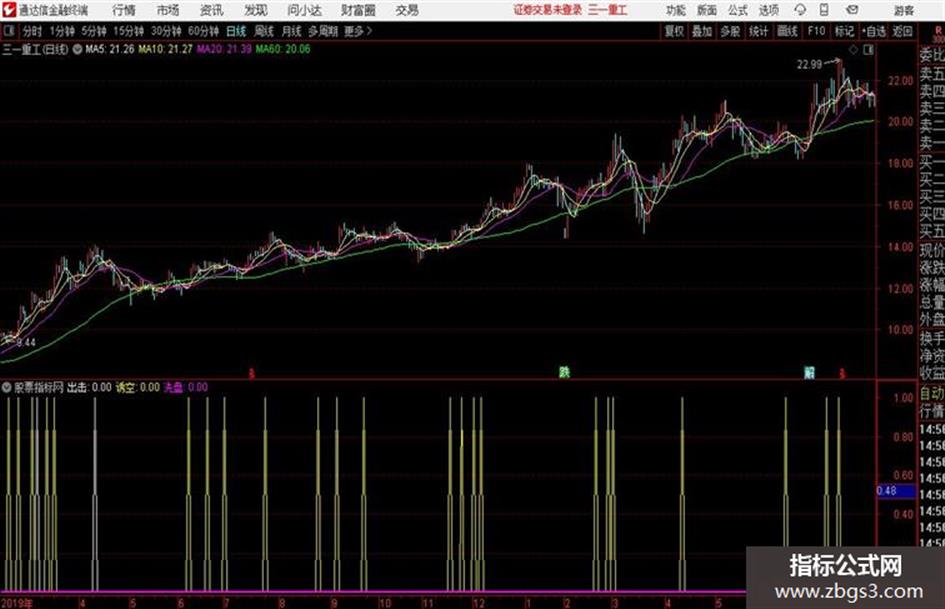The image size is (945, 609).
Task: Select the 日线 daily period
Action: point(236,31)
